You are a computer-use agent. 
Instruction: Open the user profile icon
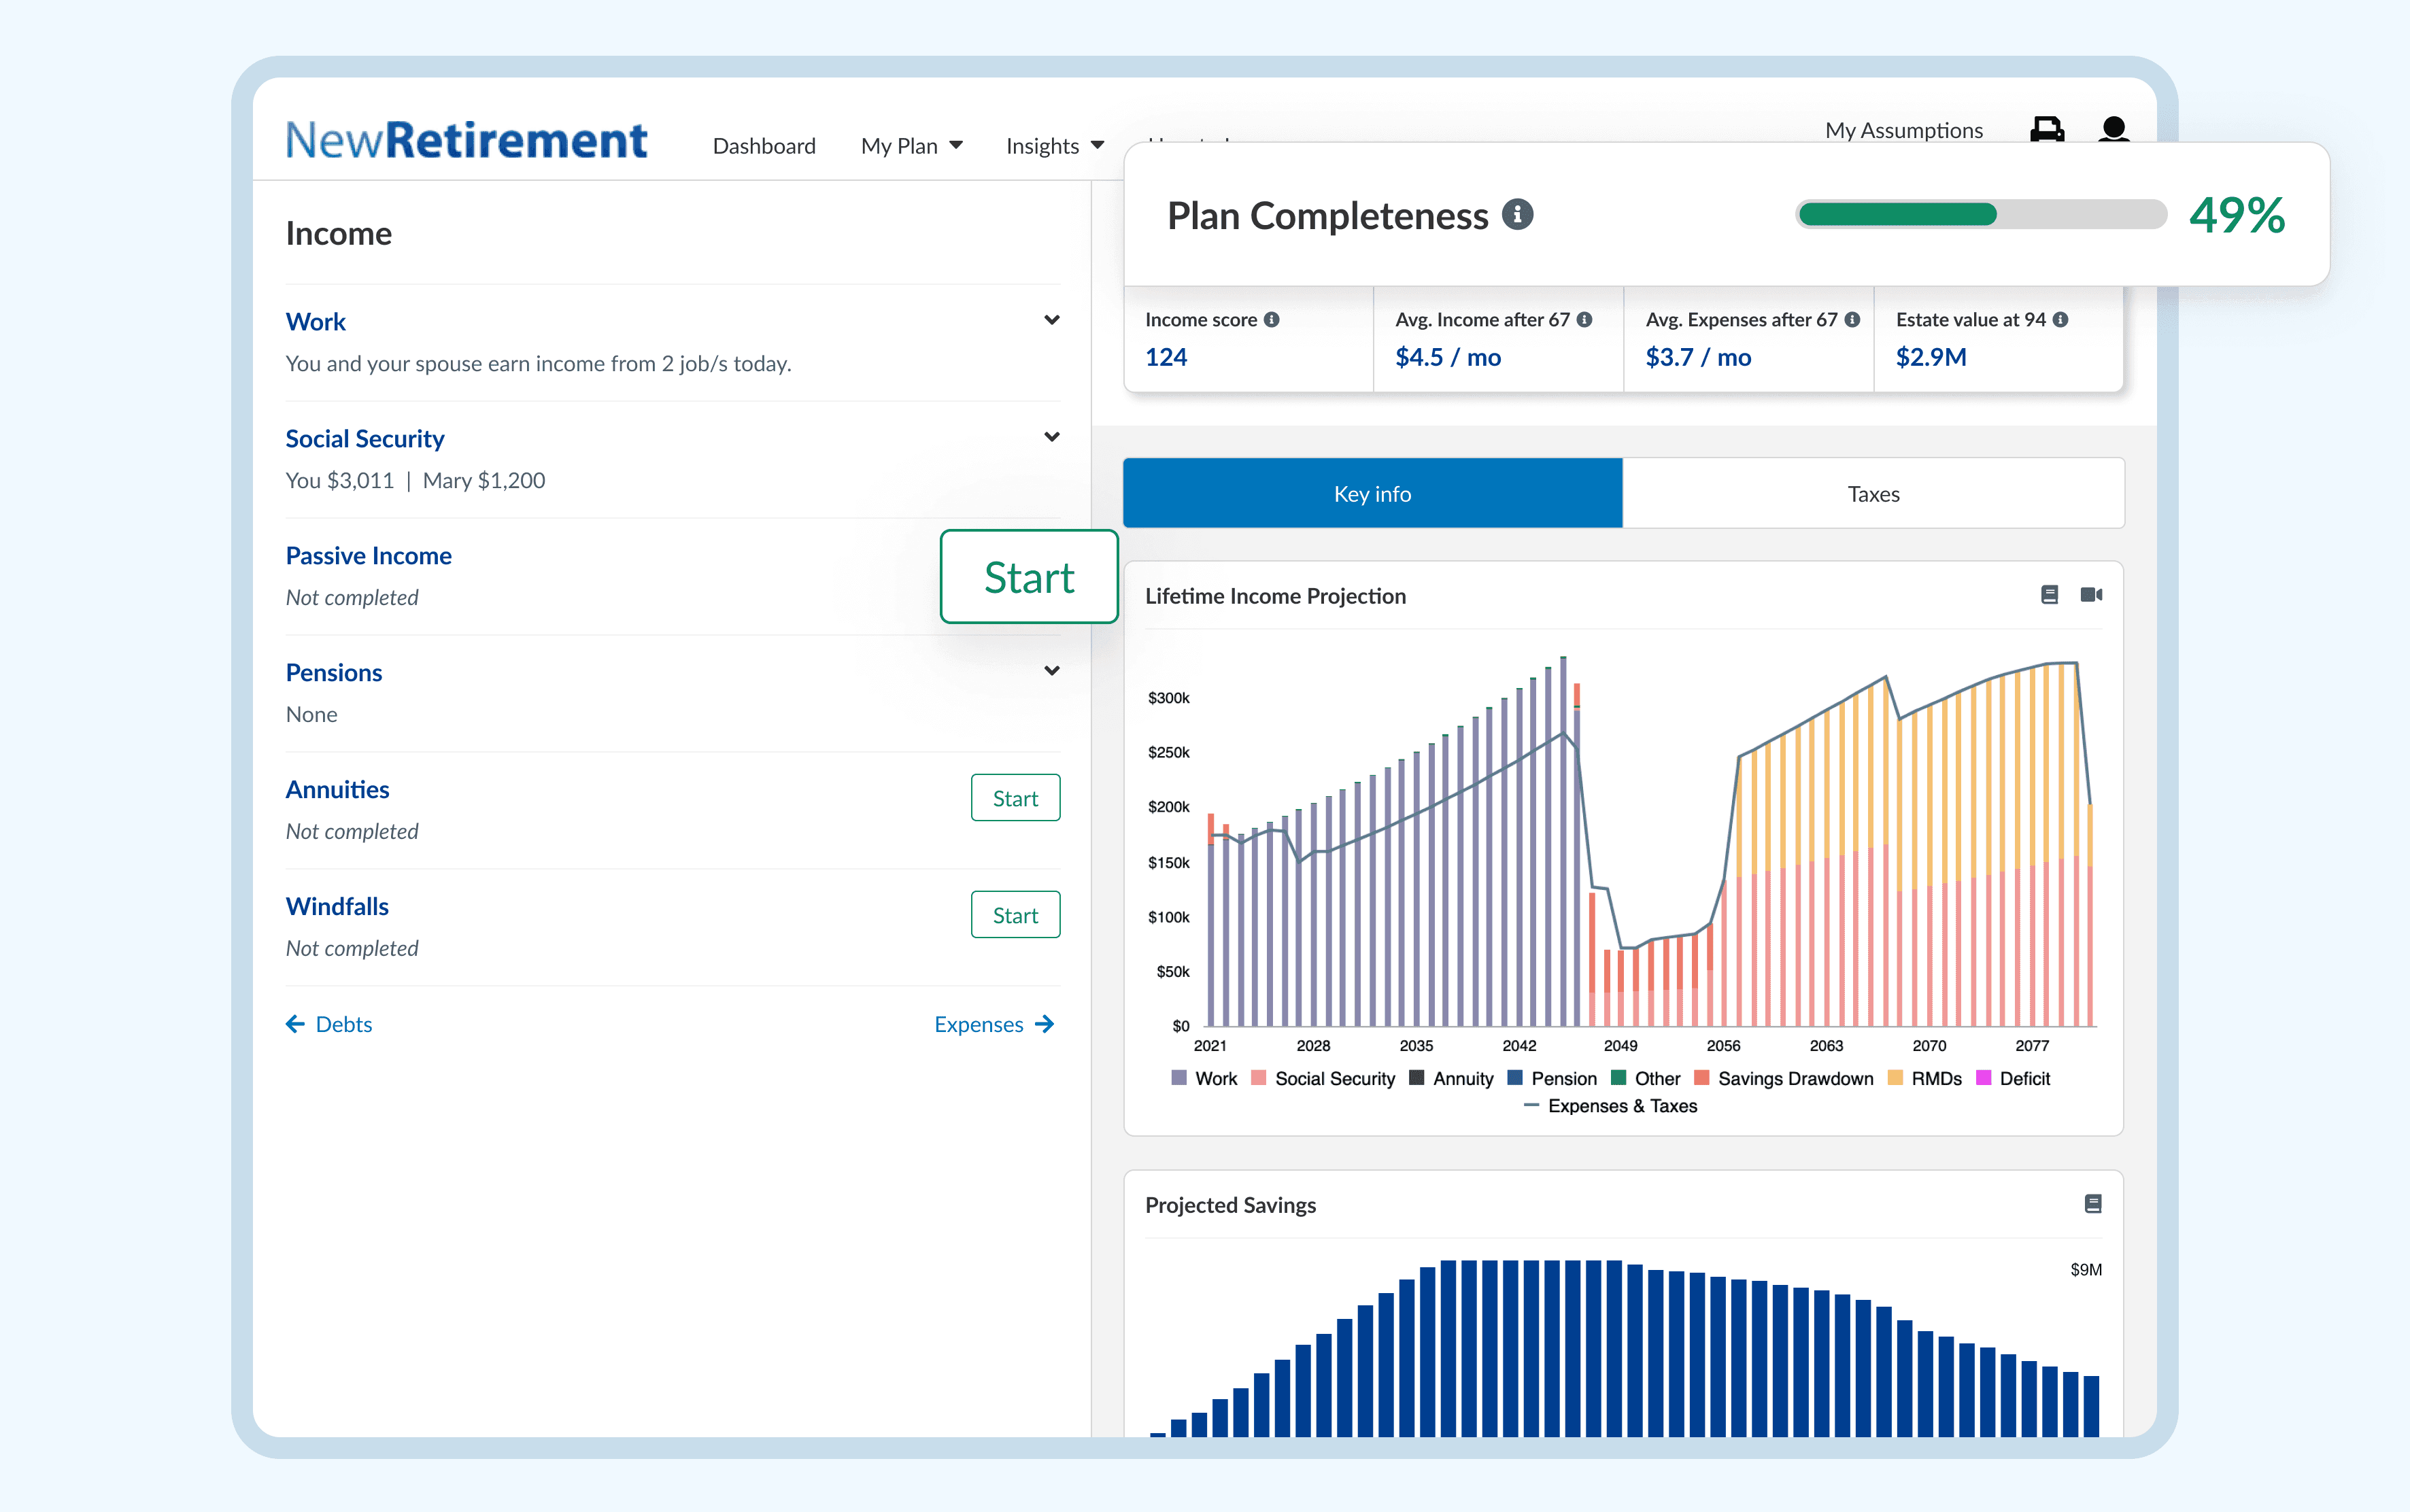click(2113, 129)
